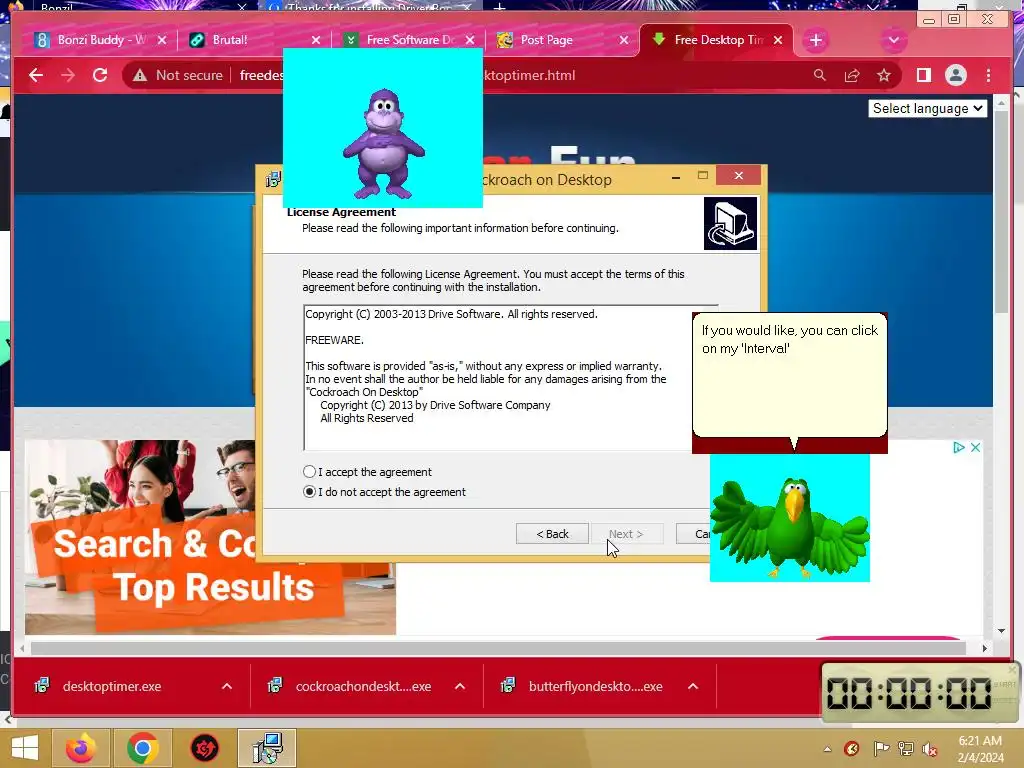
Task: Bookmark this page with the star
Action: 884,75
